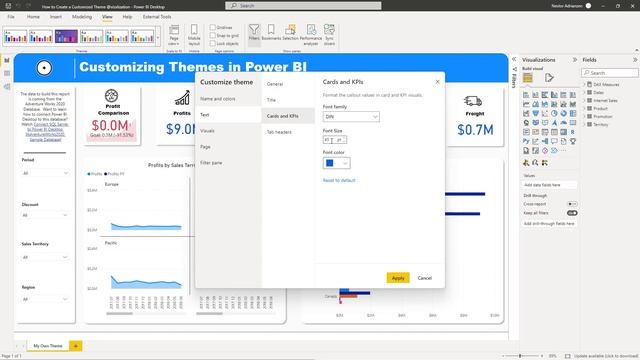This screenshot has height=360, width=640.
Task: Switch to the Insert ribbon tab
Action: pos(56,17)
